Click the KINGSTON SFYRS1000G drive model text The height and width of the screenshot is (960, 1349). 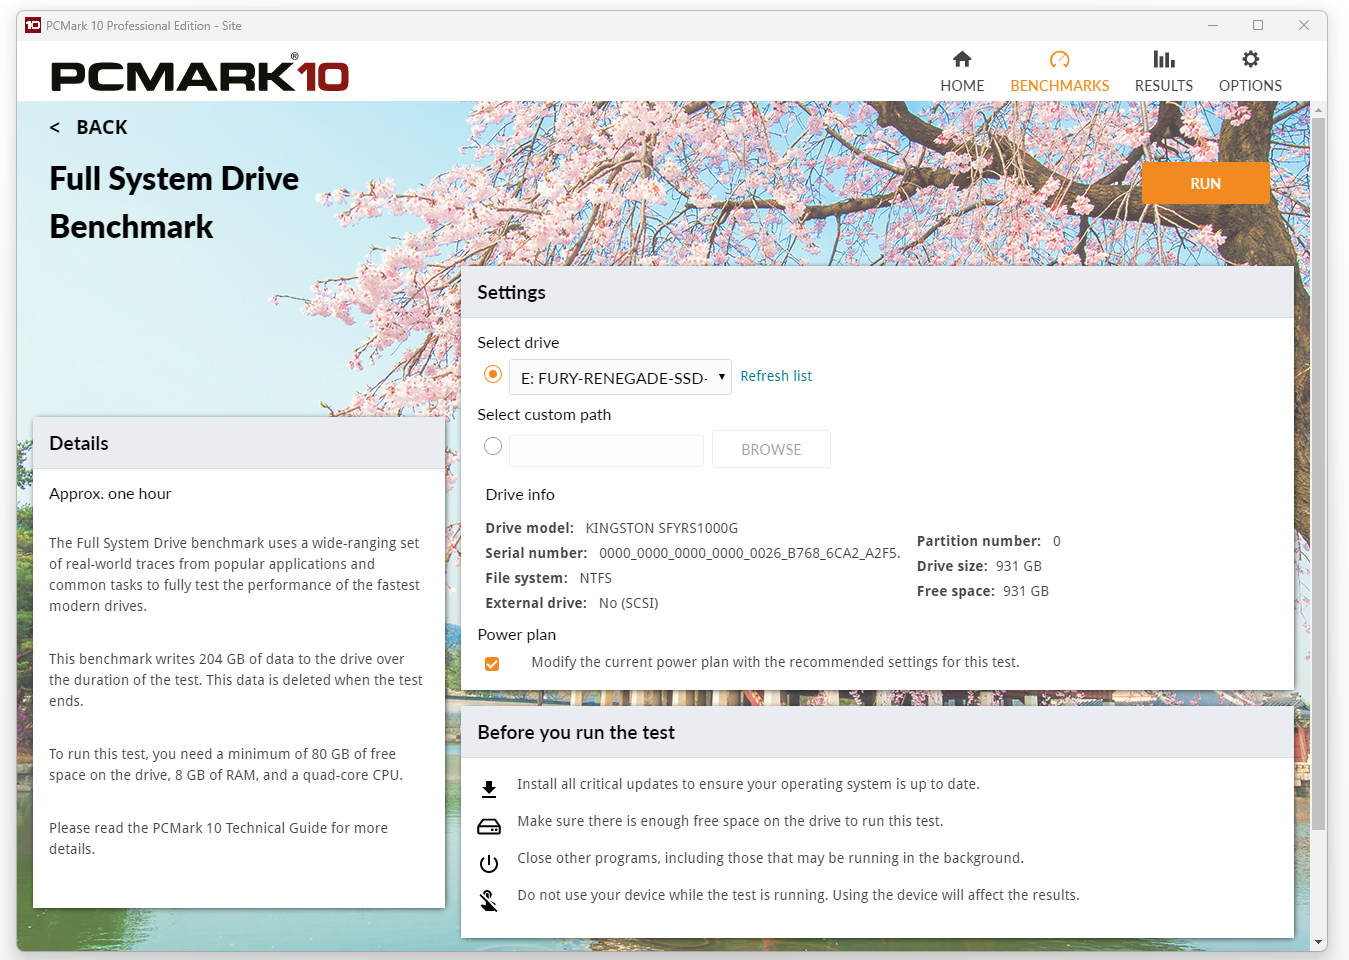[x=661, y=528]
